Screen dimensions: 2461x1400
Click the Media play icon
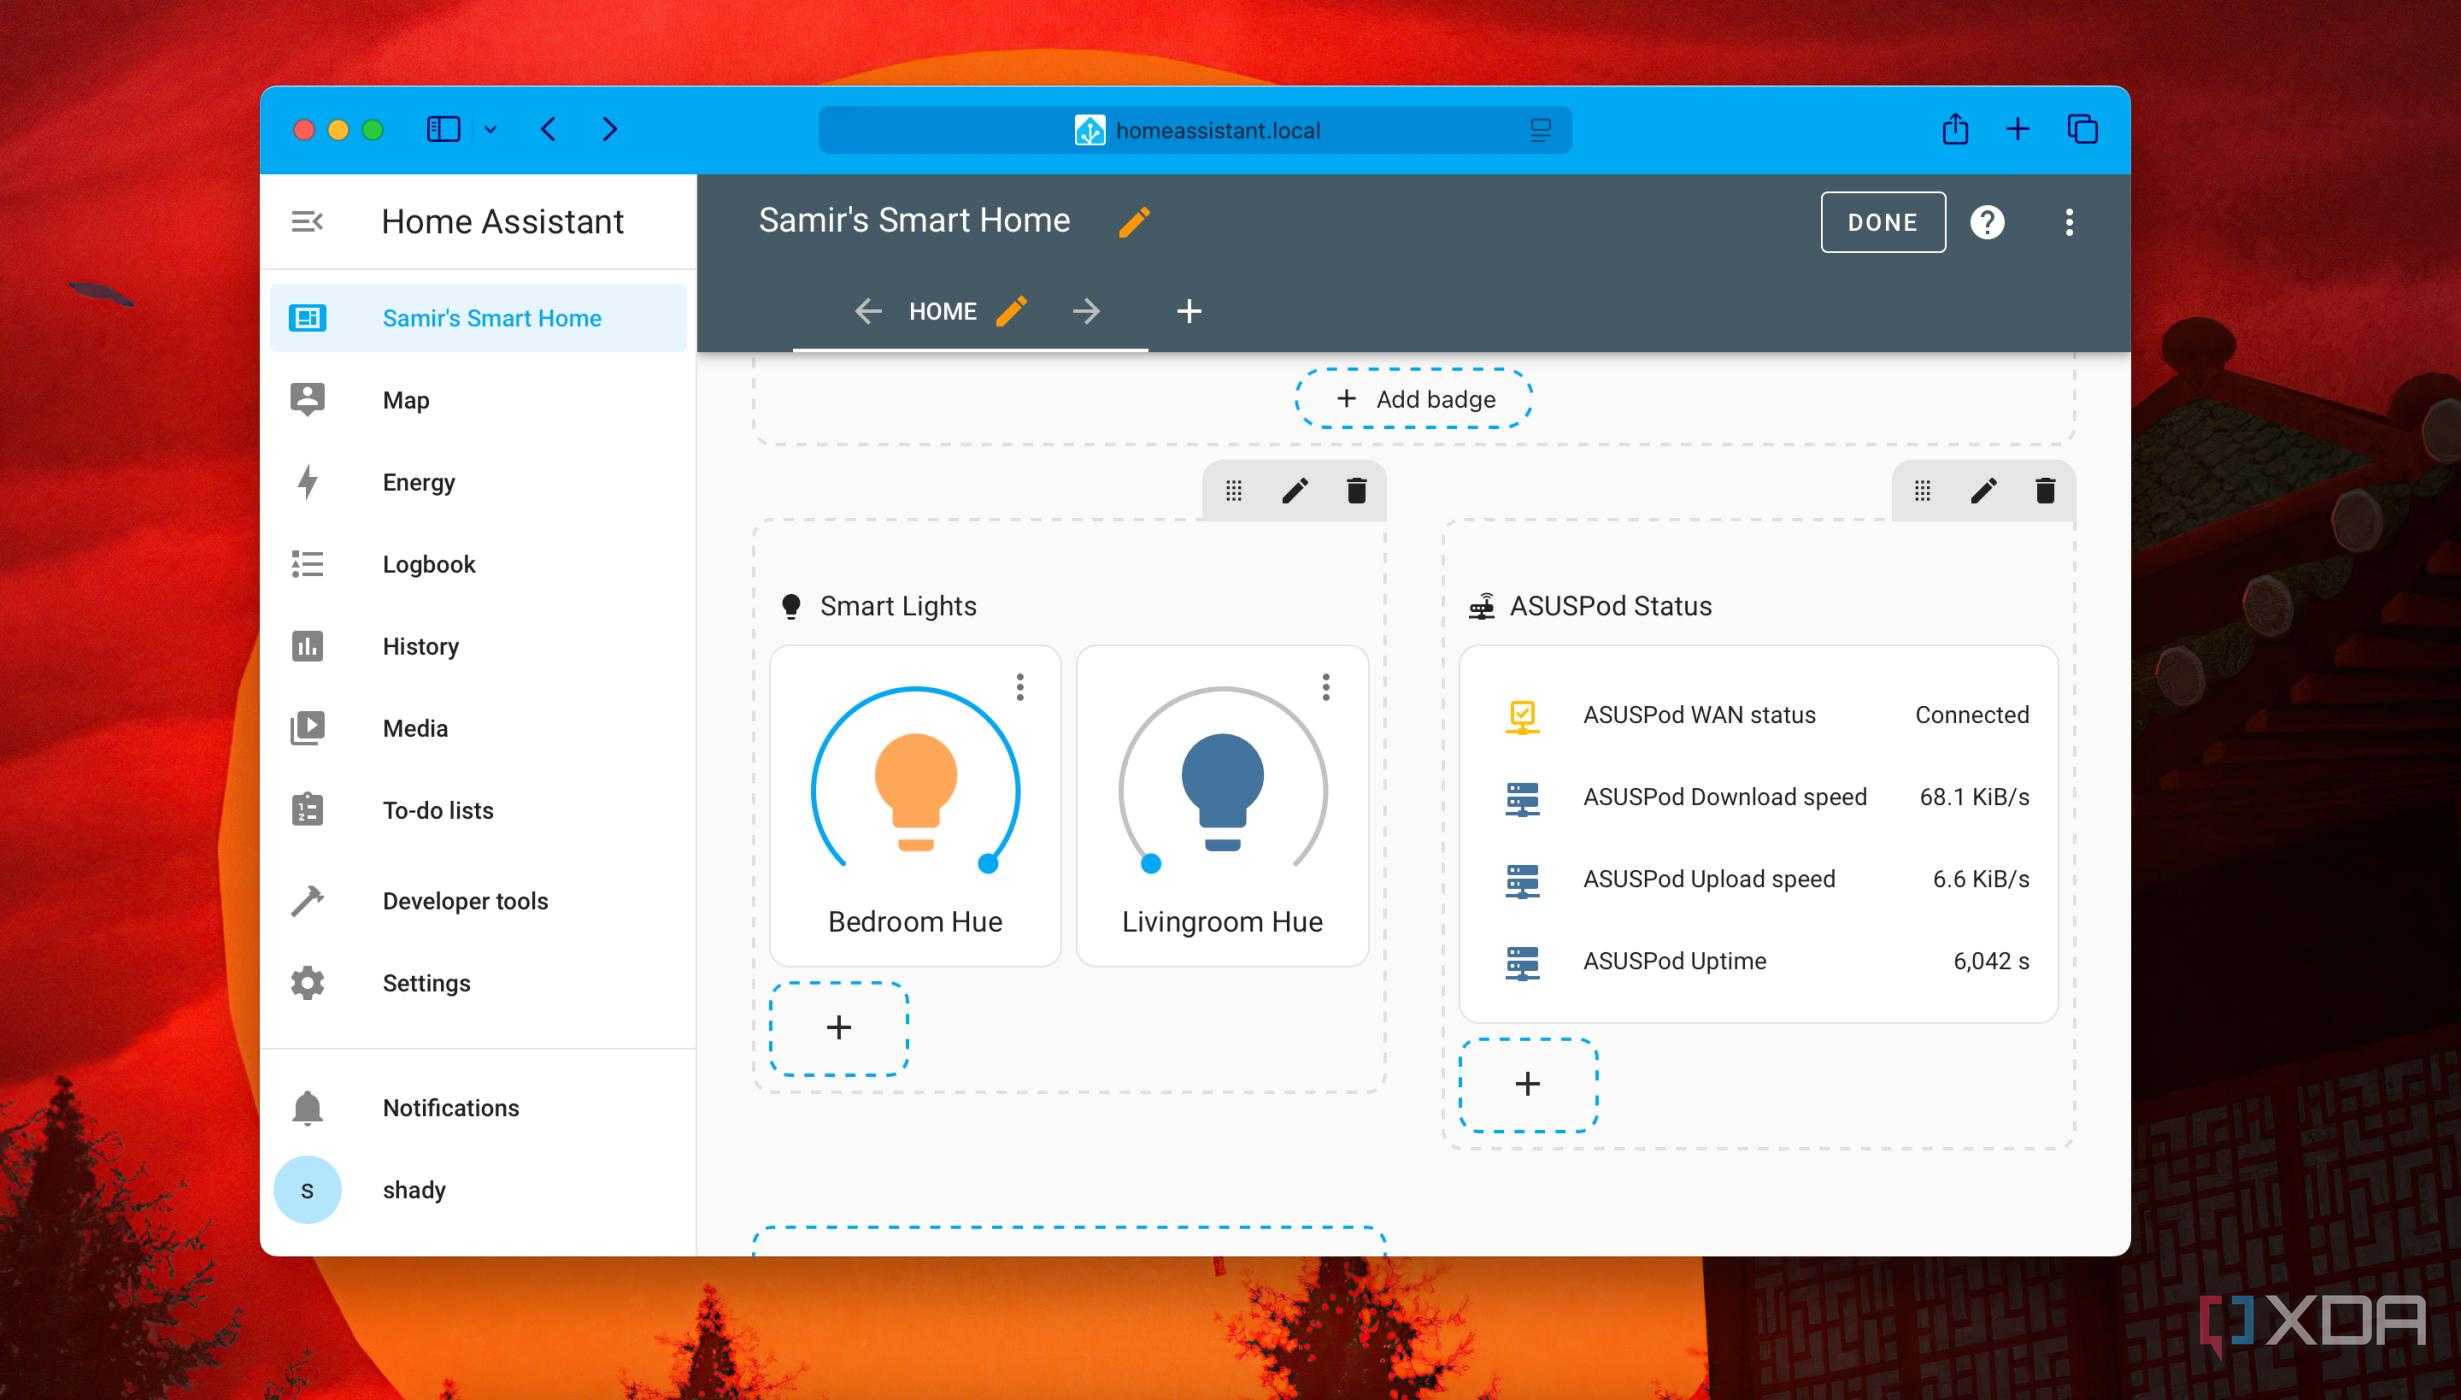(307, 728)
